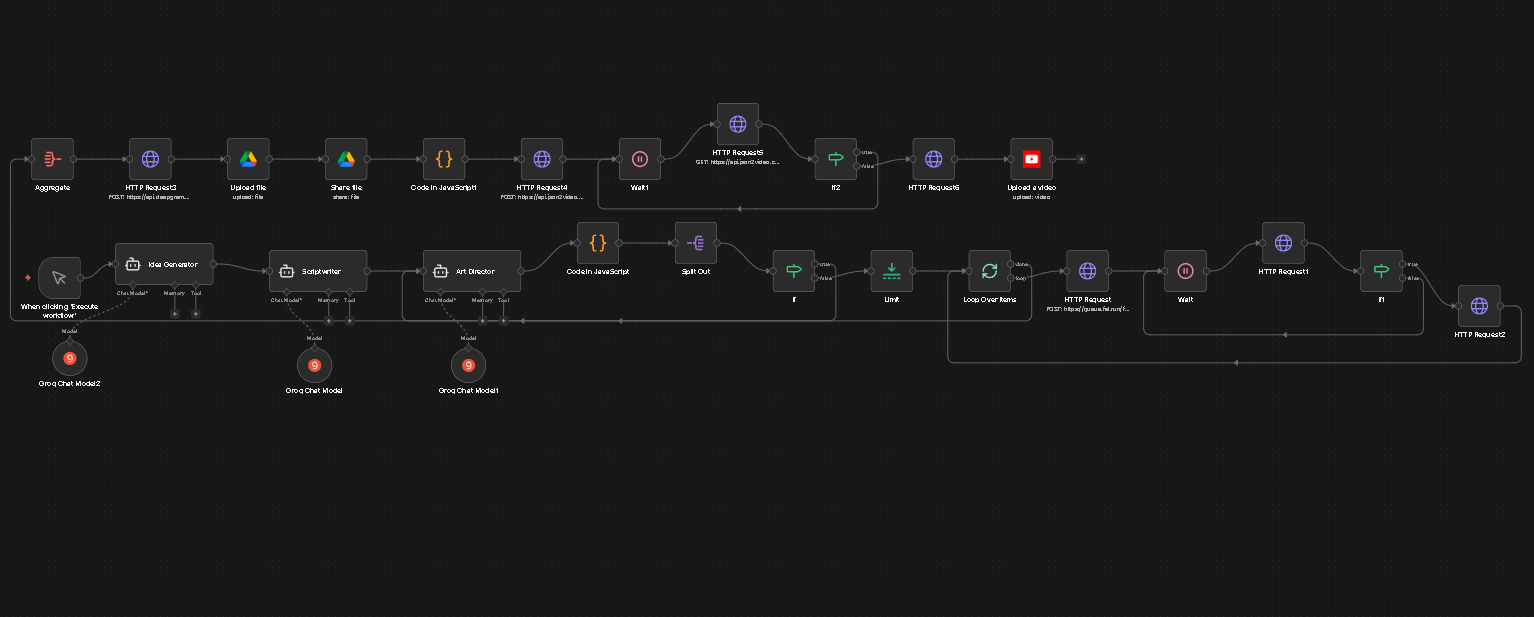Screen dimensions: 1534x617
Task: Select the Split Out node
Action: click(x=696, y=243)
